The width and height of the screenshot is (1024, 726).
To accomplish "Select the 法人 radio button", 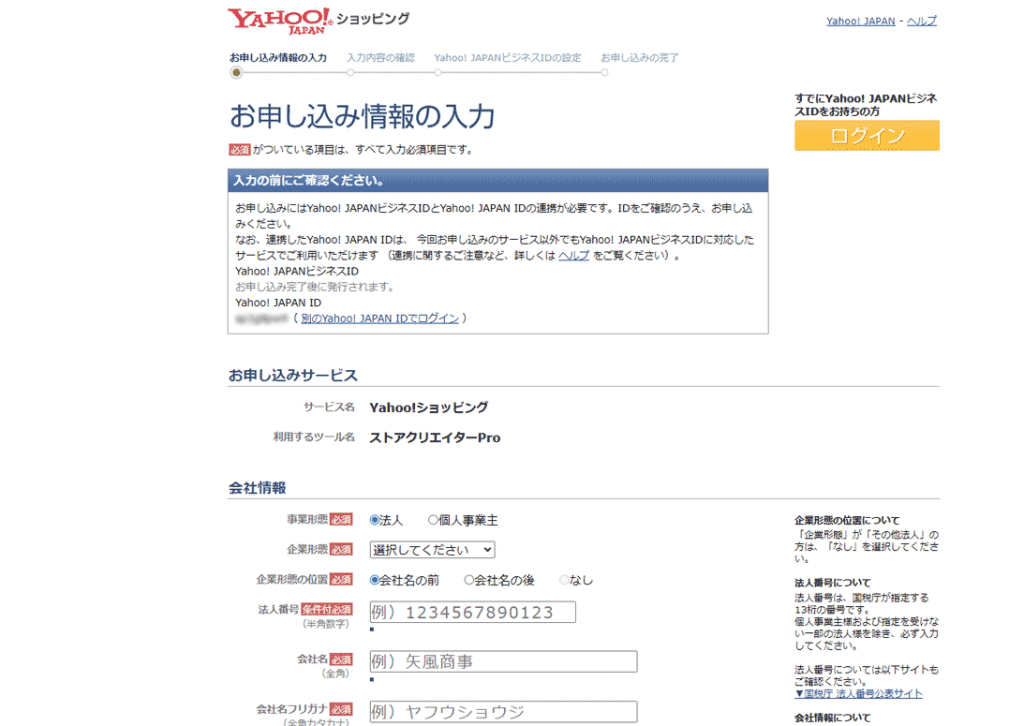I will pos(376,520).
